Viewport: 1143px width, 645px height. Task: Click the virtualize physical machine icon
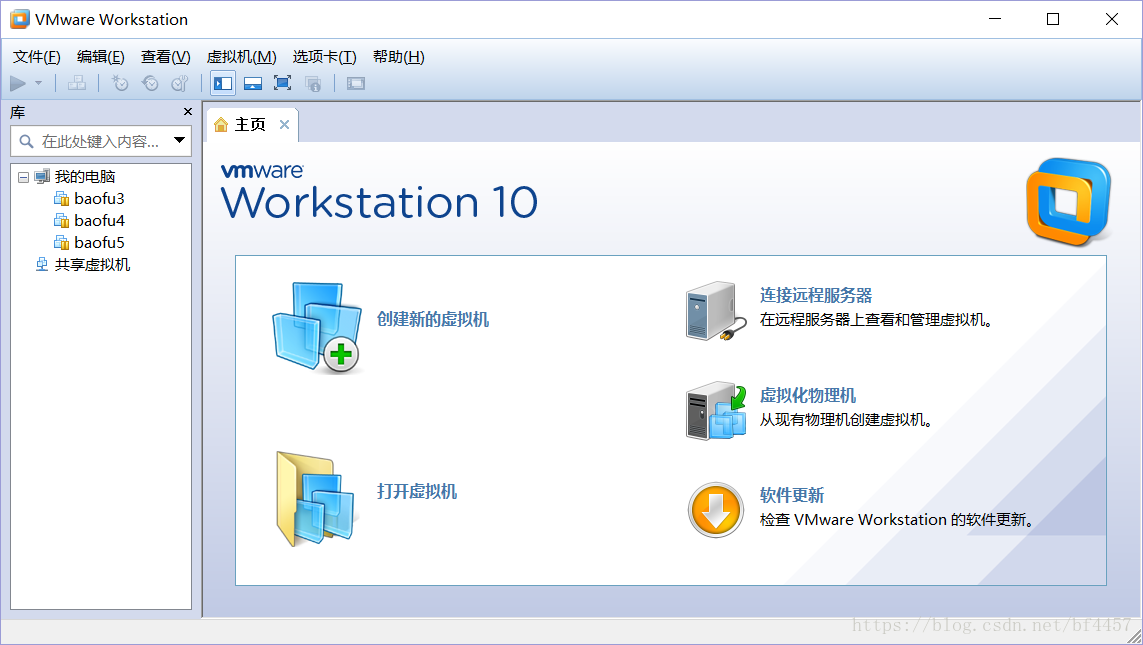[715, 411]
